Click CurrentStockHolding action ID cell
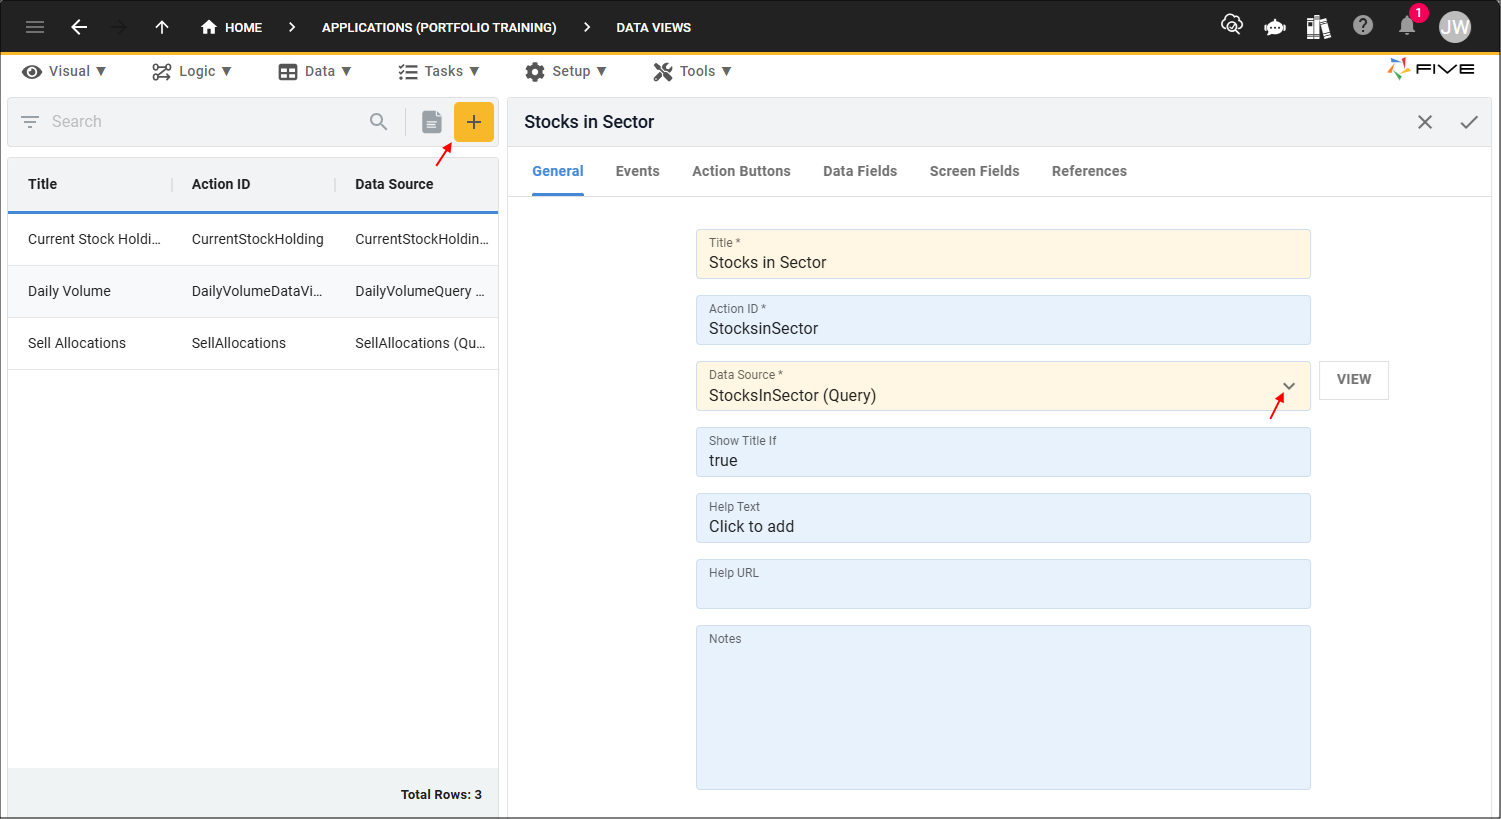This screenshot has height=819, width=1501. [x=258, y=239]
